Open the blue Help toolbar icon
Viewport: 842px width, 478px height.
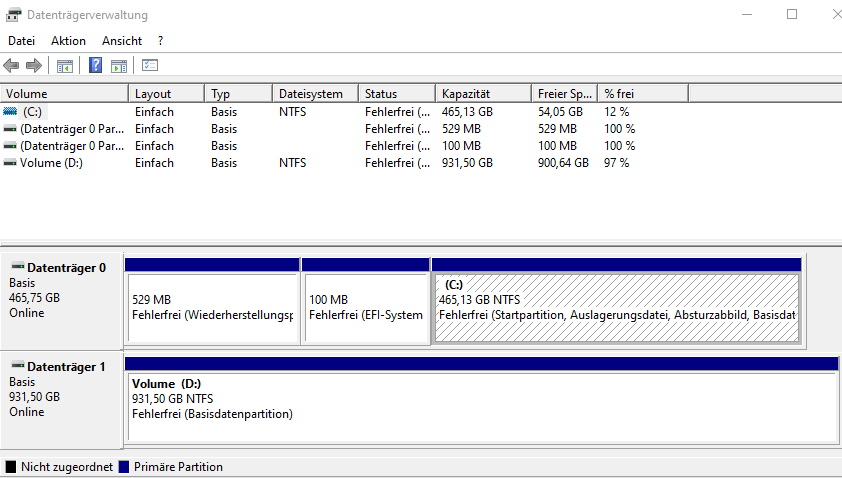click(96, 66)
